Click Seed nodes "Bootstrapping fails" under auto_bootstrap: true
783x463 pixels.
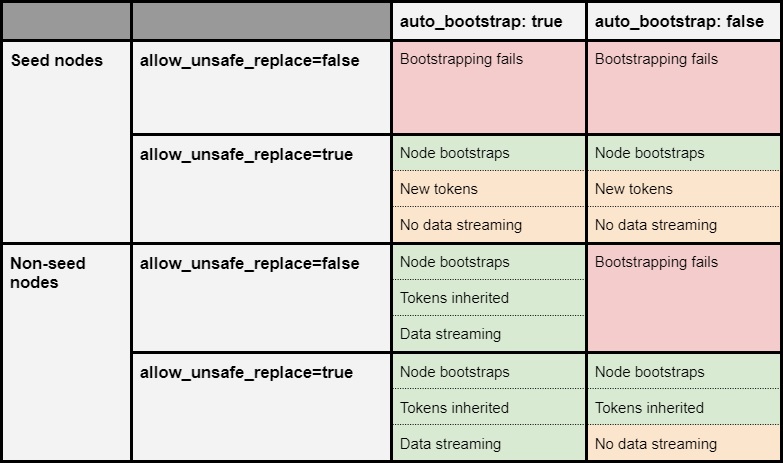(461, 59)
